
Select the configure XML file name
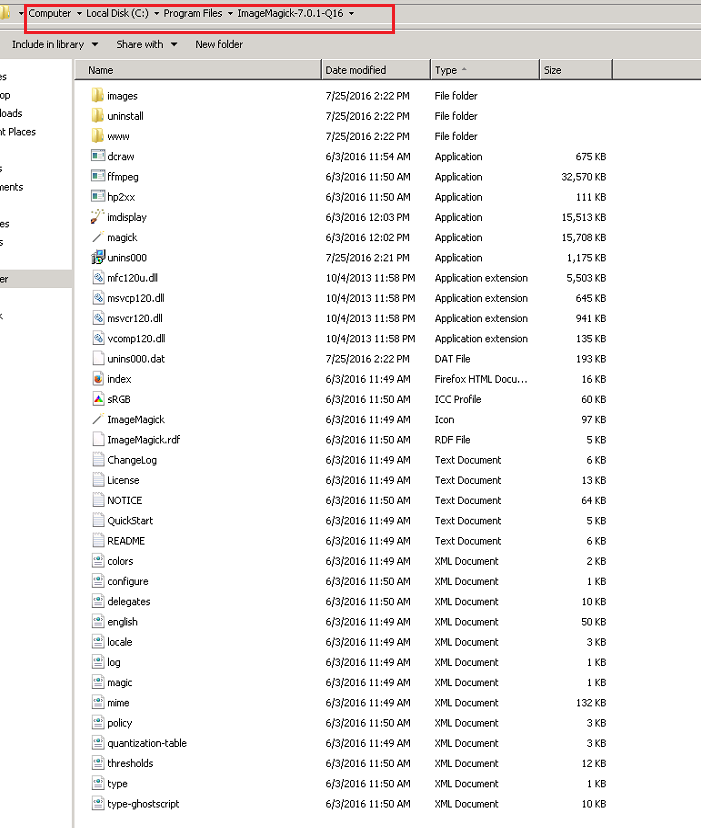coord(128,581)
